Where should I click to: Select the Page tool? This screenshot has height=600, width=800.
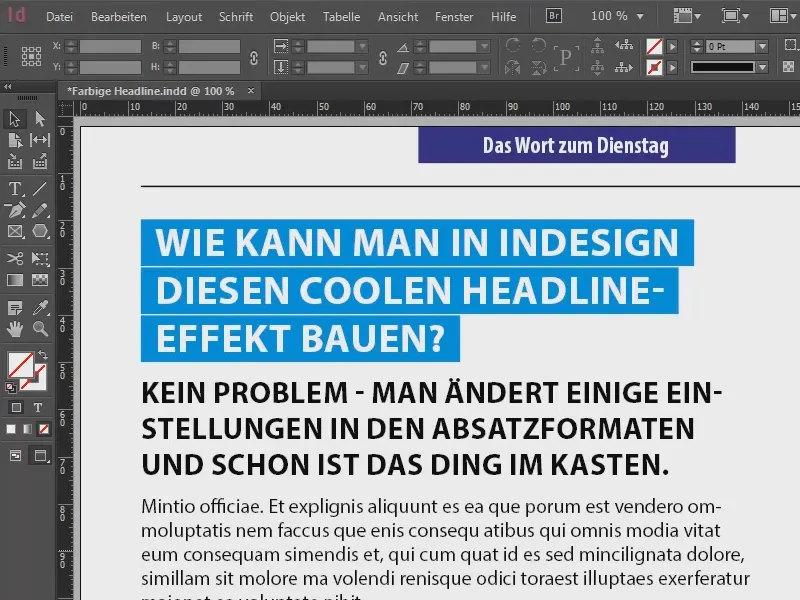pos(14,140)
